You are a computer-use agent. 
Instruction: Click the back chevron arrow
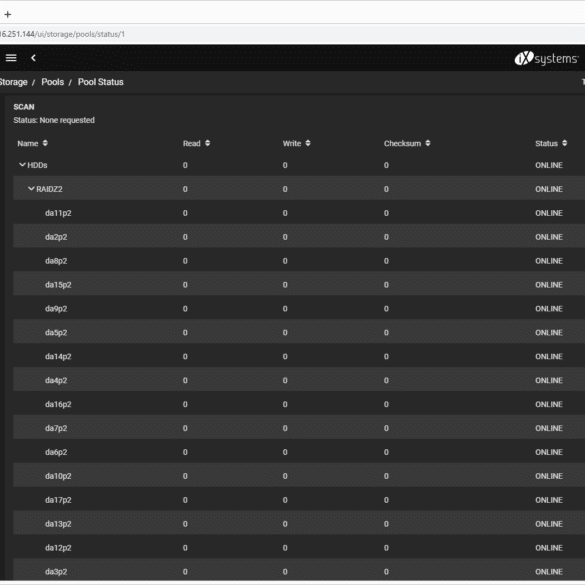point(33,58)
